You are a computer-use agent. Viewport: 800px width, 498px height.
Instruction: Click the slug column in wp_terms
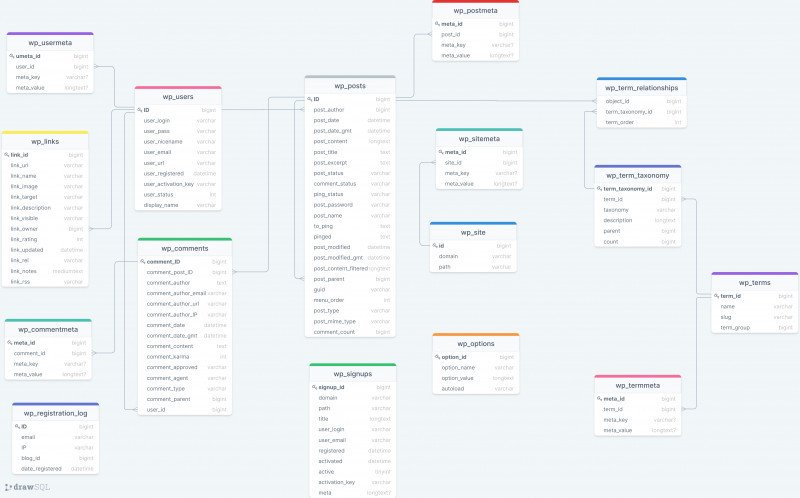[755, 317]
